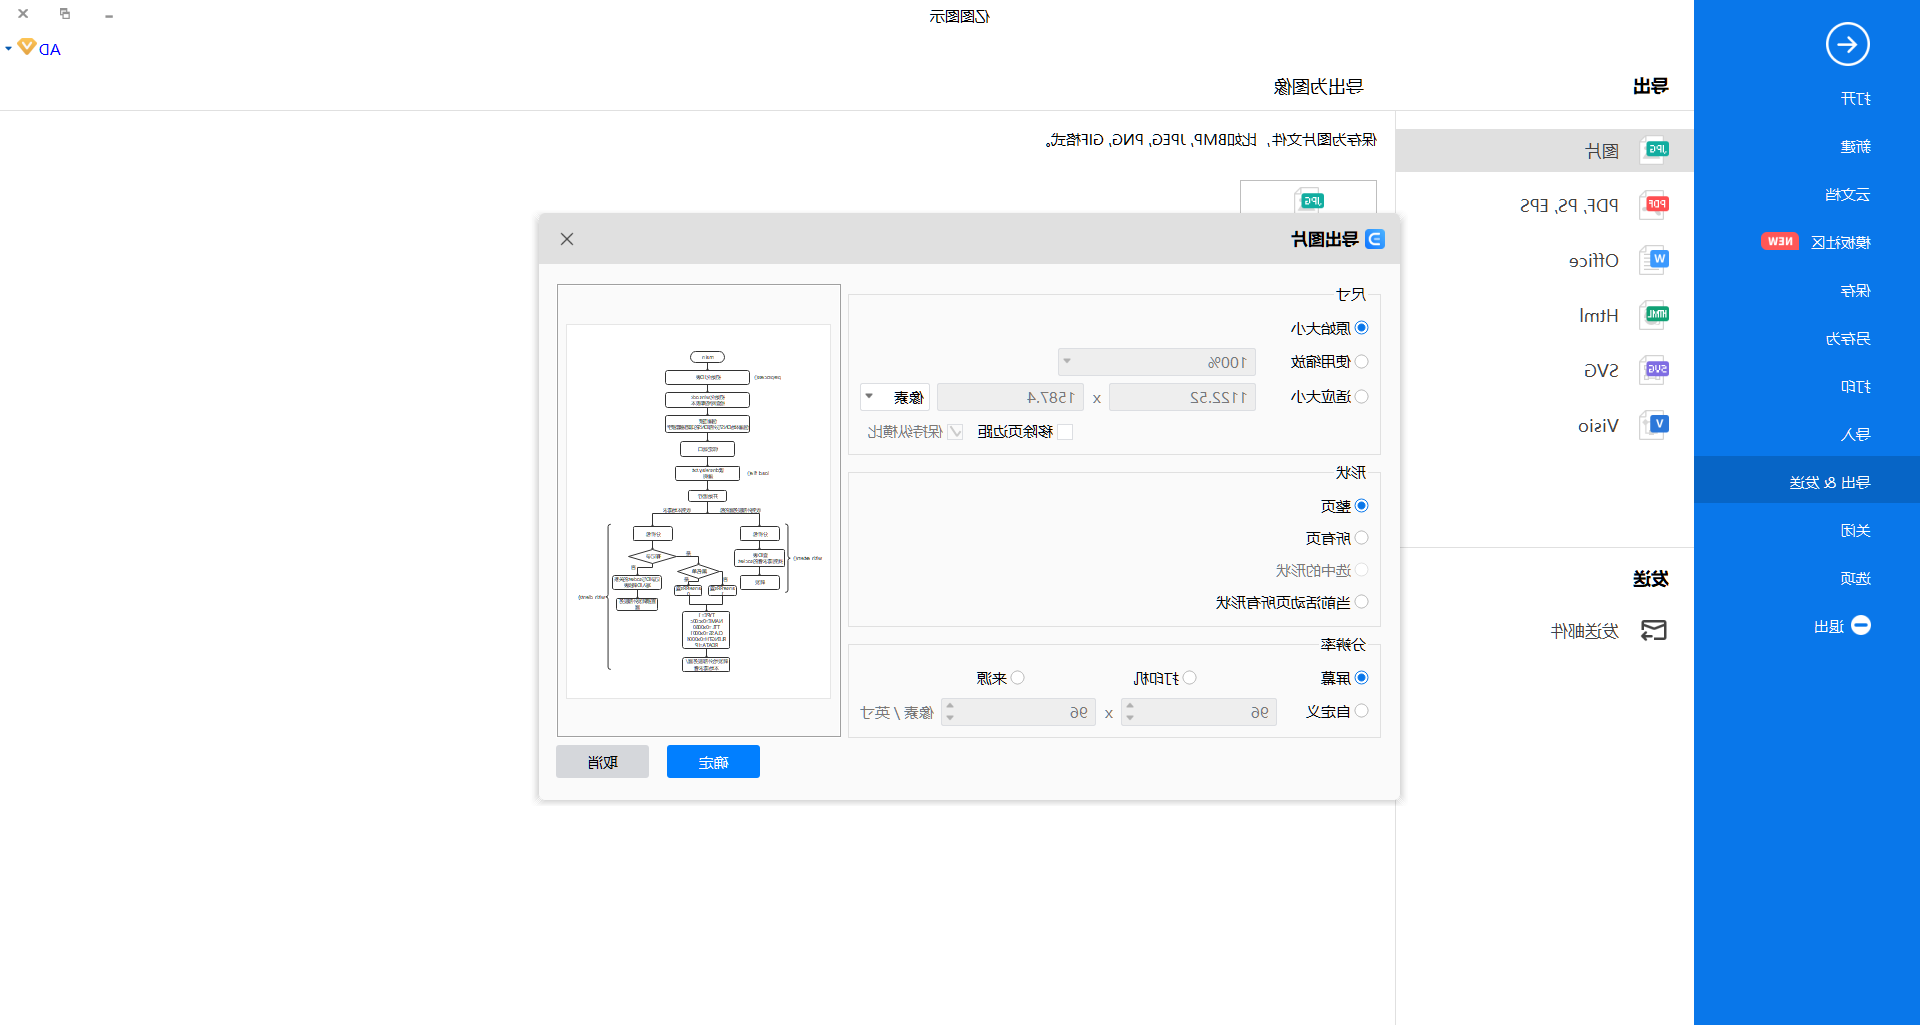The width and height of the screenshot is (1920, 1025).
Task: Select 来源 resolution radio option
Action: pos(1018,678)
